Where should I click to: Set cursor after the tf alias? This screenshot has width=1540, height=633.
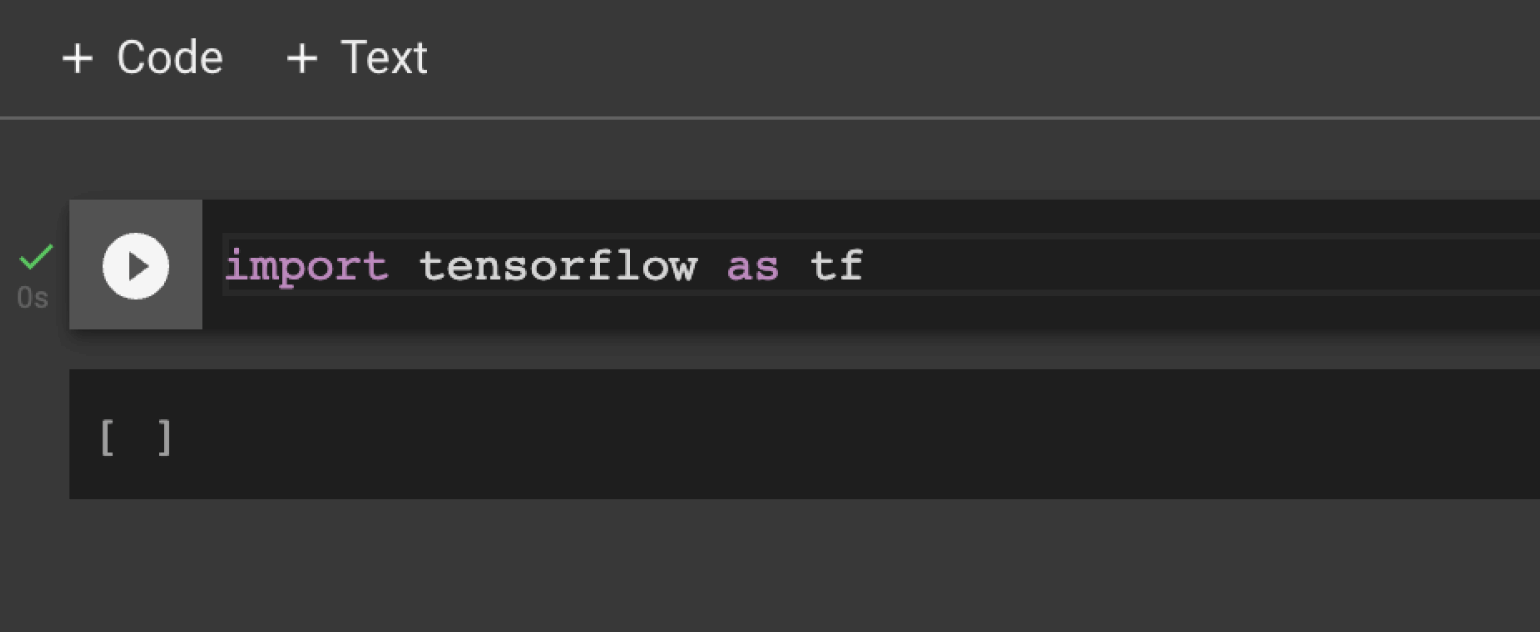pos(864,266)
